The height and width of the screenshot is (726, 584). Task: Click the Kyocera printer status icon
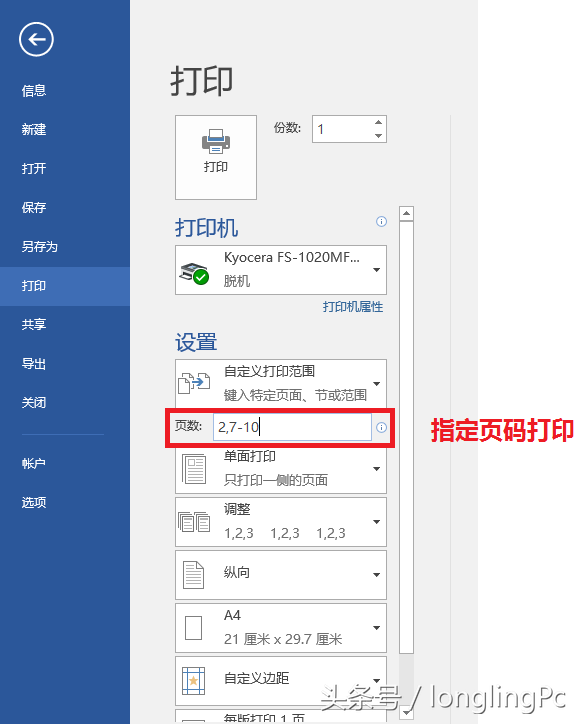tap(195, 273)
